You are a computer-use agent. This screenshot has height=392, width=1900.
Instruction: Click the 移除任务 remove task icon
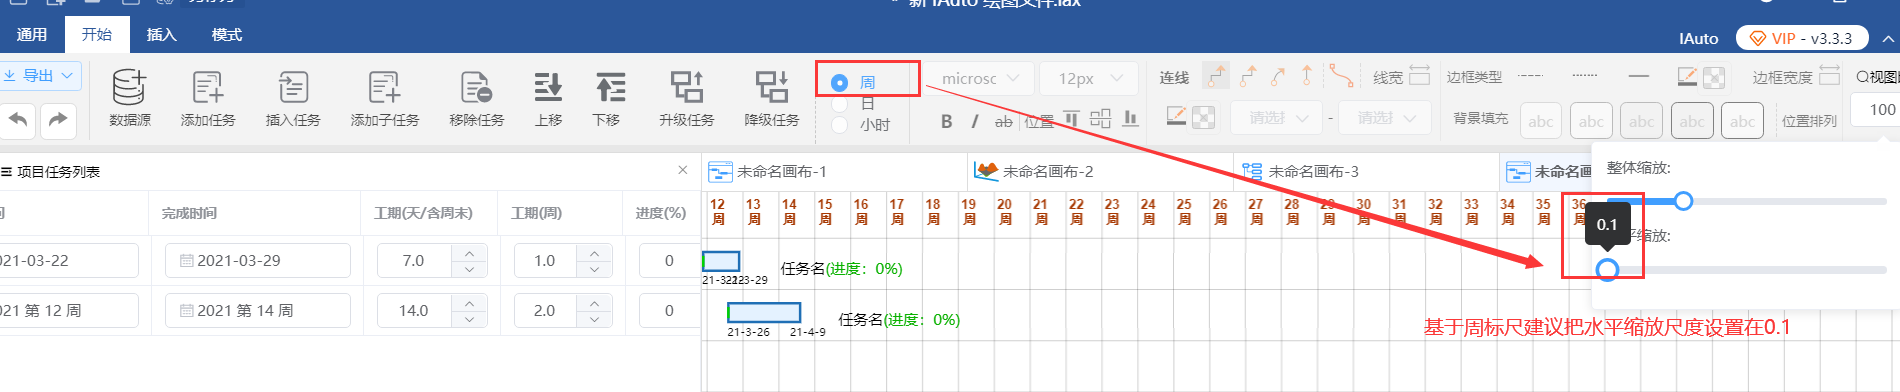pos(476,88)
